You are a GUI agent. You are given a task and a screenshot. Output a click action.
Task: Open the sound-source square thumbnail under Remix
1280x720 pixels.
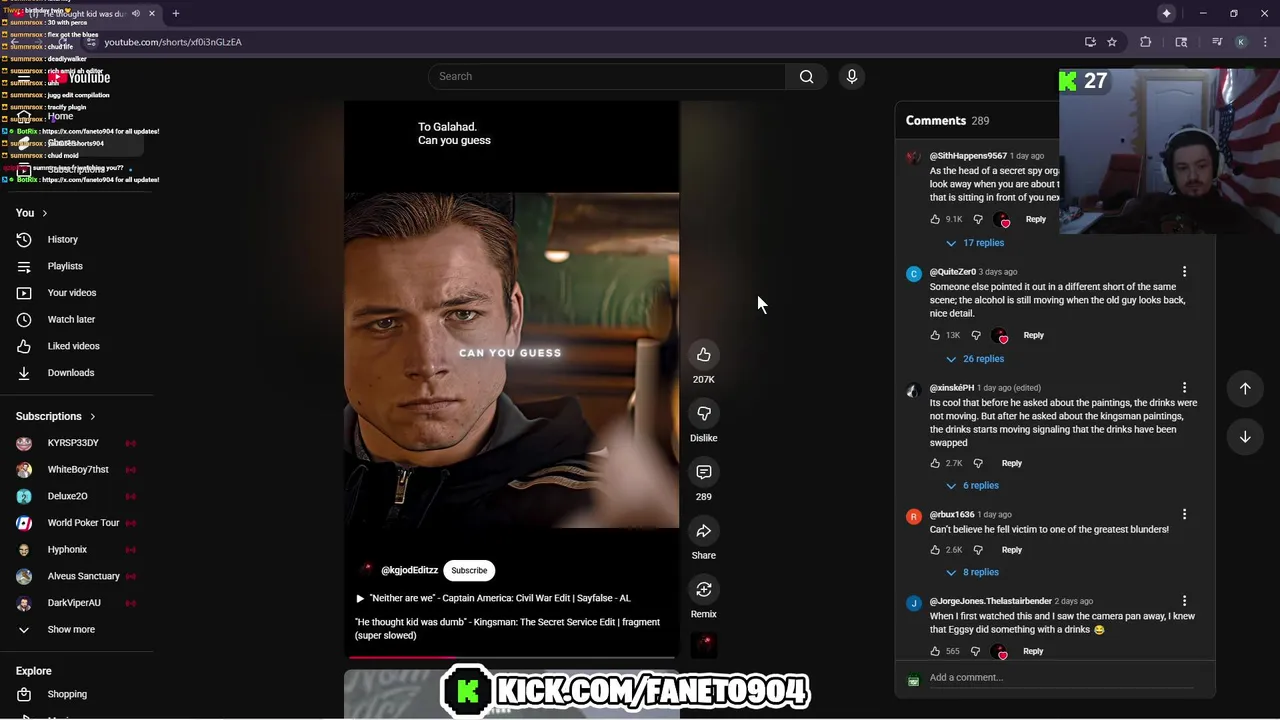point(704,645)
